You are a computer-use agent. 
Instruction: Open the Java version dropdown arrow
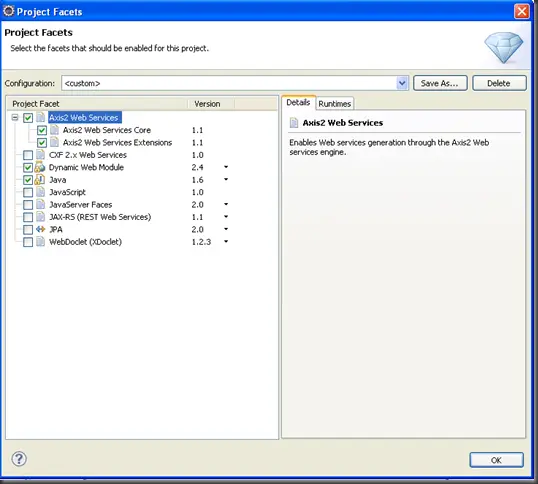point(226,179)
